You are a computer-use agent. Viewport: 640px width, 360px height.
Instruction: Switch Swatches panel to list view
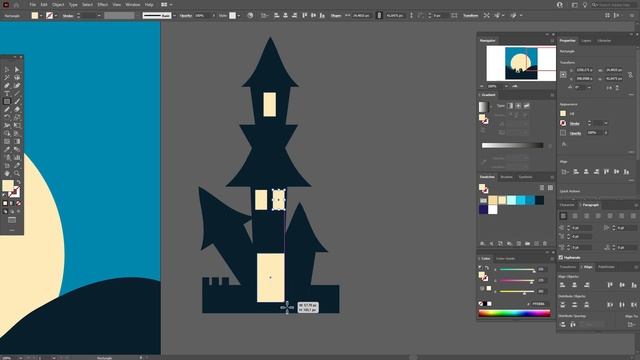(542, 188)
